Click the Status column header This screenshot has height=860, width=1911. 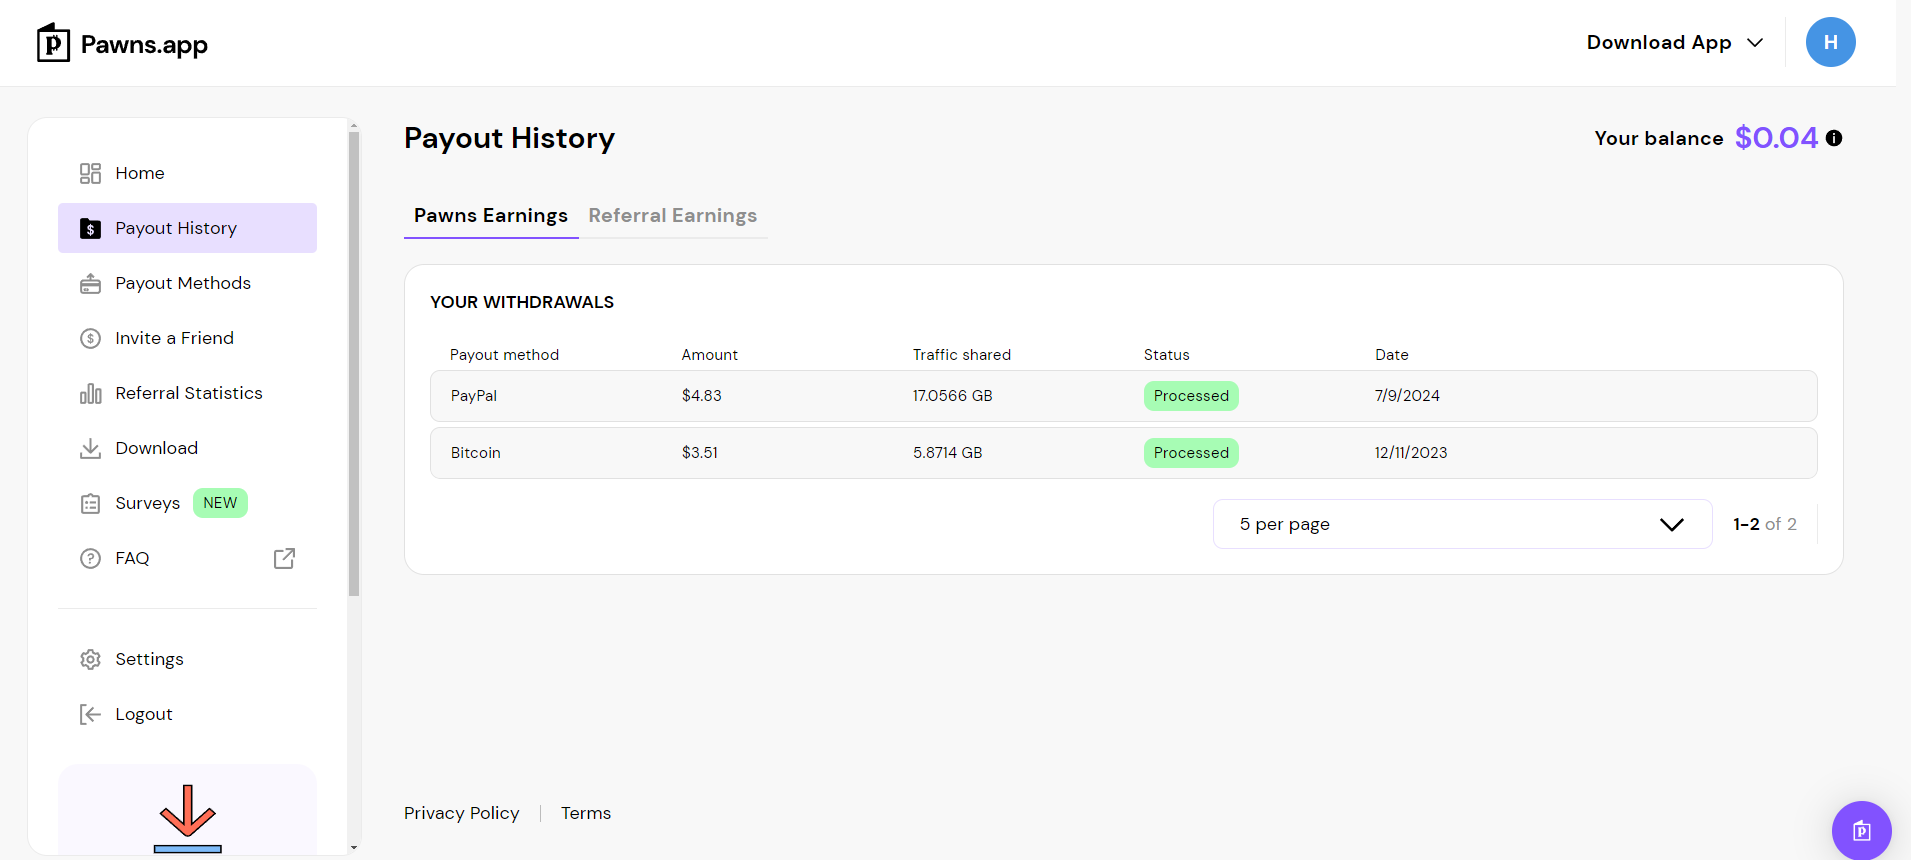(1167, 355)
